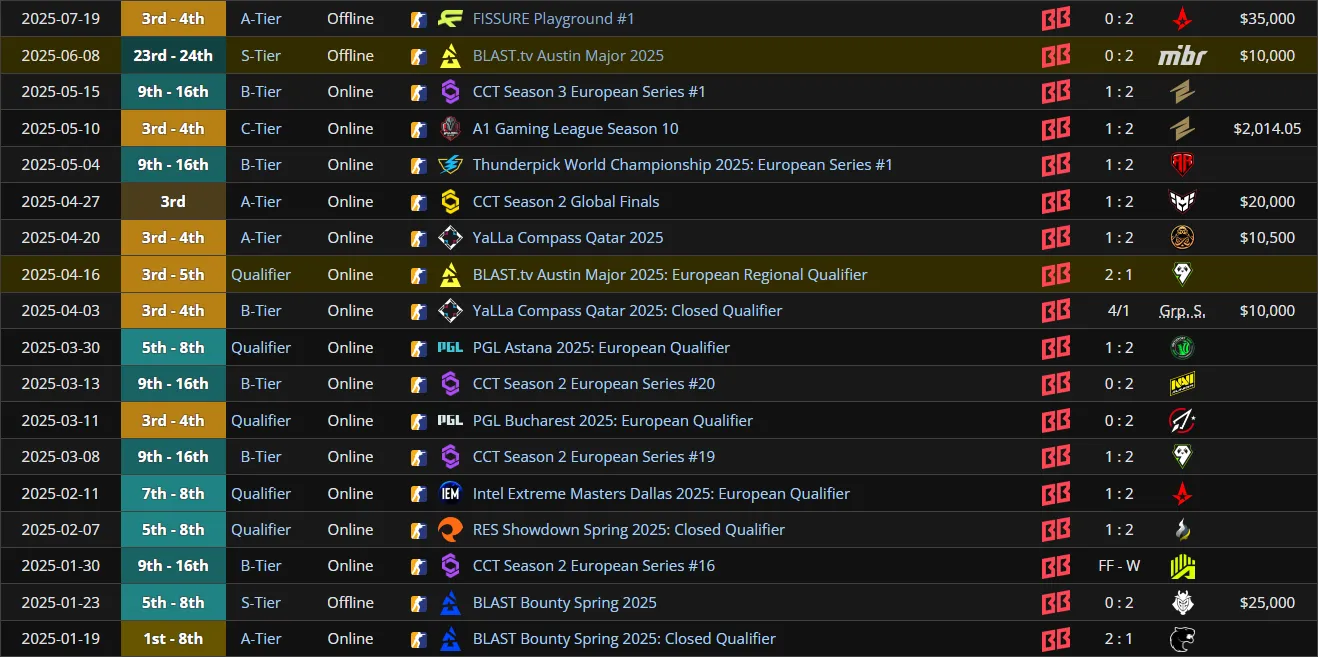1318x657 pixels.
Task: Click the A1 Gaming League Season 10 tournament icon
Action: pyautogui.click(x=450, y=128)
